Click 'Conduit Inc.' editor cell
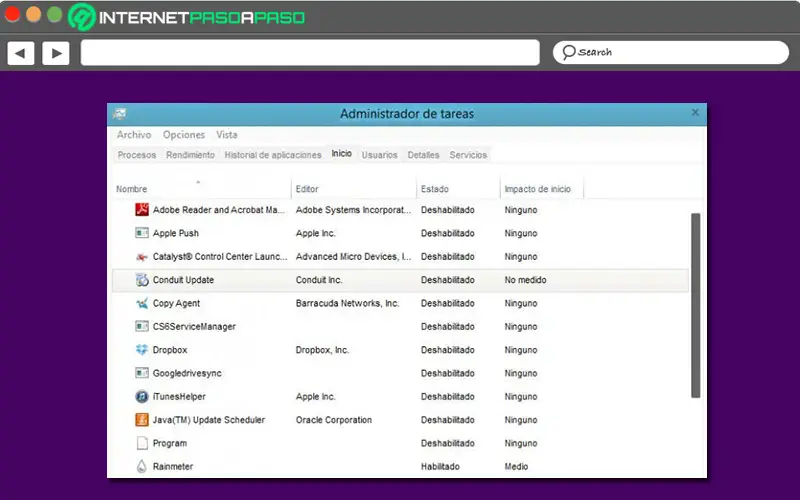Screen dimensions: 800x500 (319, 280)
